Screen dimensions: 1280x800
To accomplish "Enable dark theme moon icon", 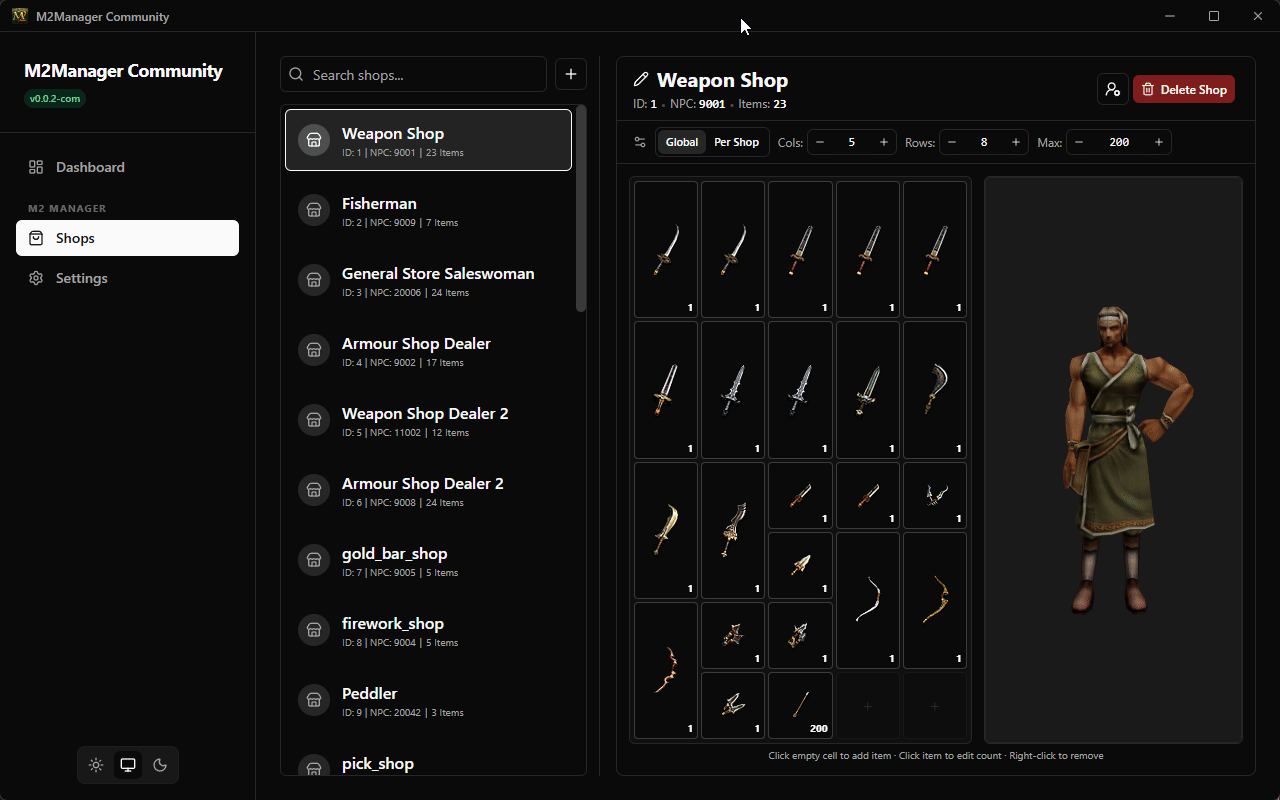I will point(160,765).
